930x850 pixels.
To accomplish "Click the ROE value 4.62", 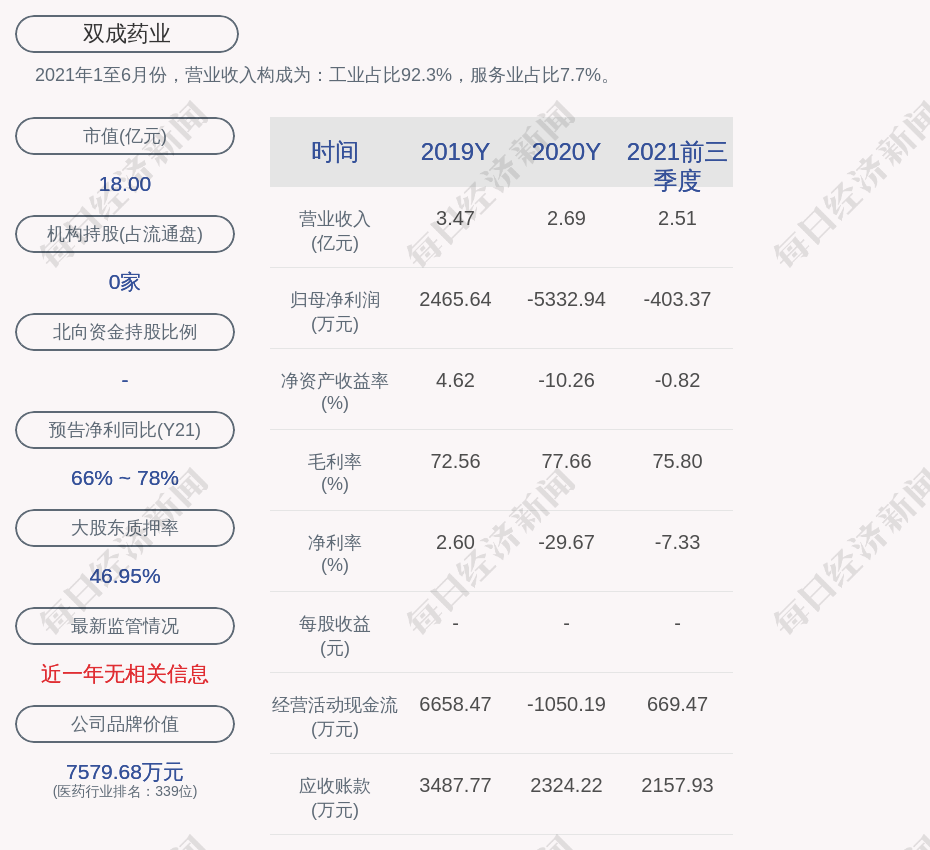I will (455, 380).
